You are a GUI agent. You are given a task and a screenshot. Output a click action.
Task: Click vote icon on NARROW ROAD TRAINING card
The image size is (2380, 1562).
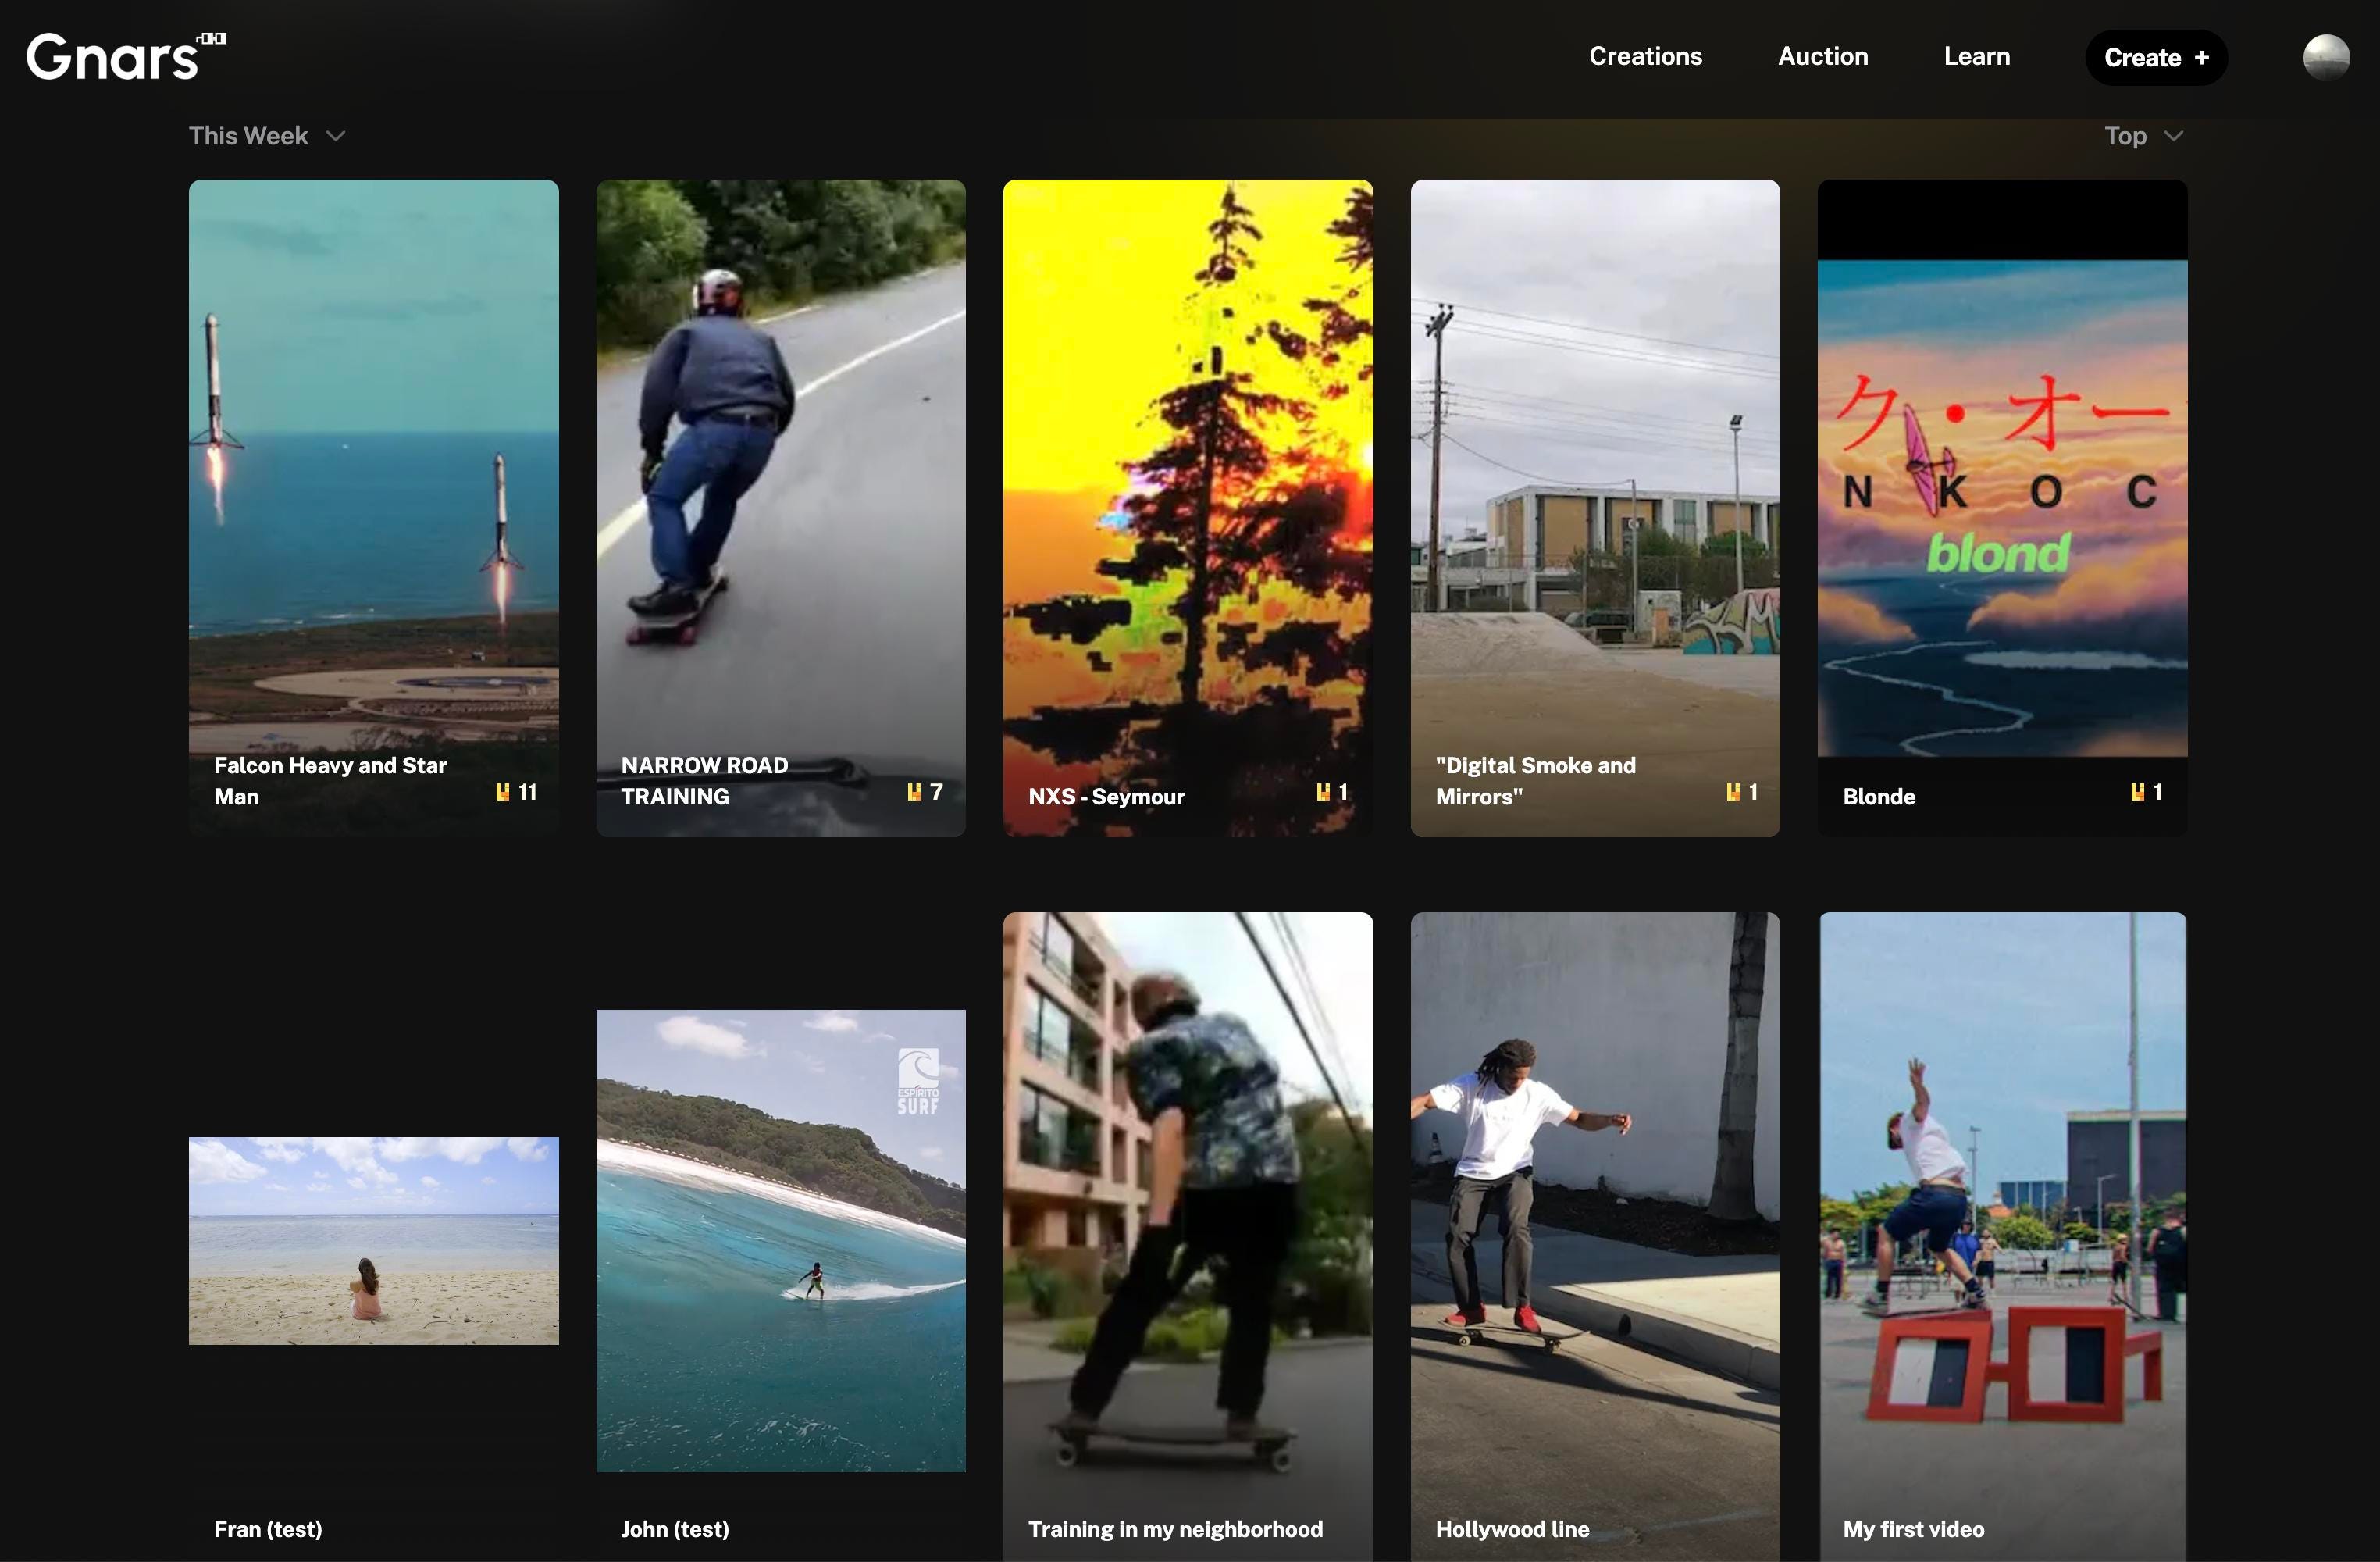tap(914, 792)
